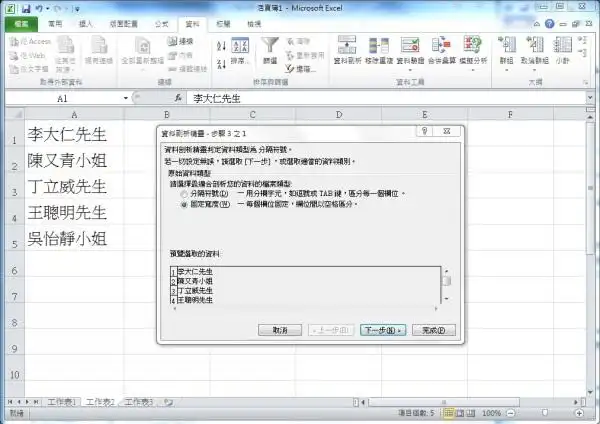Click cell containing 陳又青小姐
The height and width of the screenshot is (424, 600).
(x=74, y=161)
